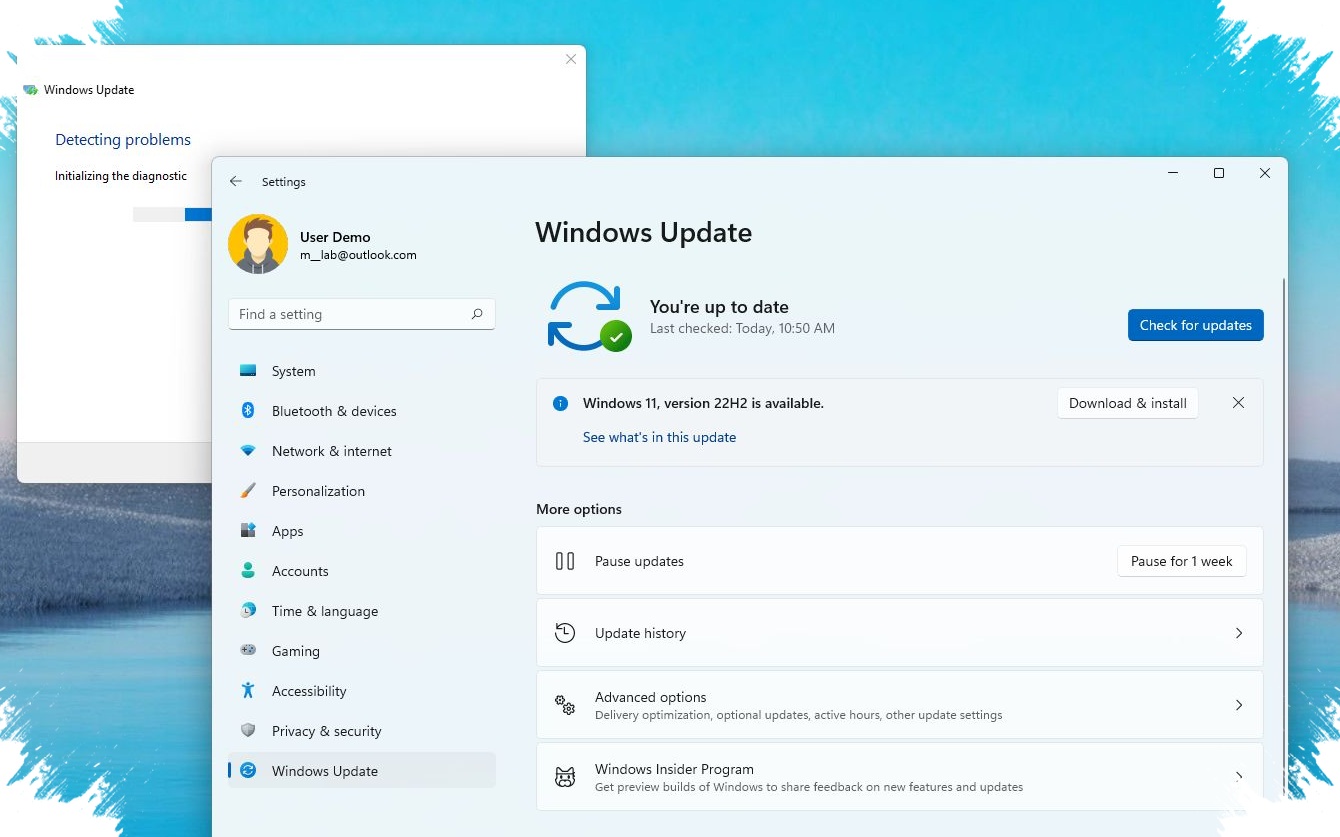This screenshot has width=1340, height=837.
Task: Open System settings category
Action: (362, 371)
